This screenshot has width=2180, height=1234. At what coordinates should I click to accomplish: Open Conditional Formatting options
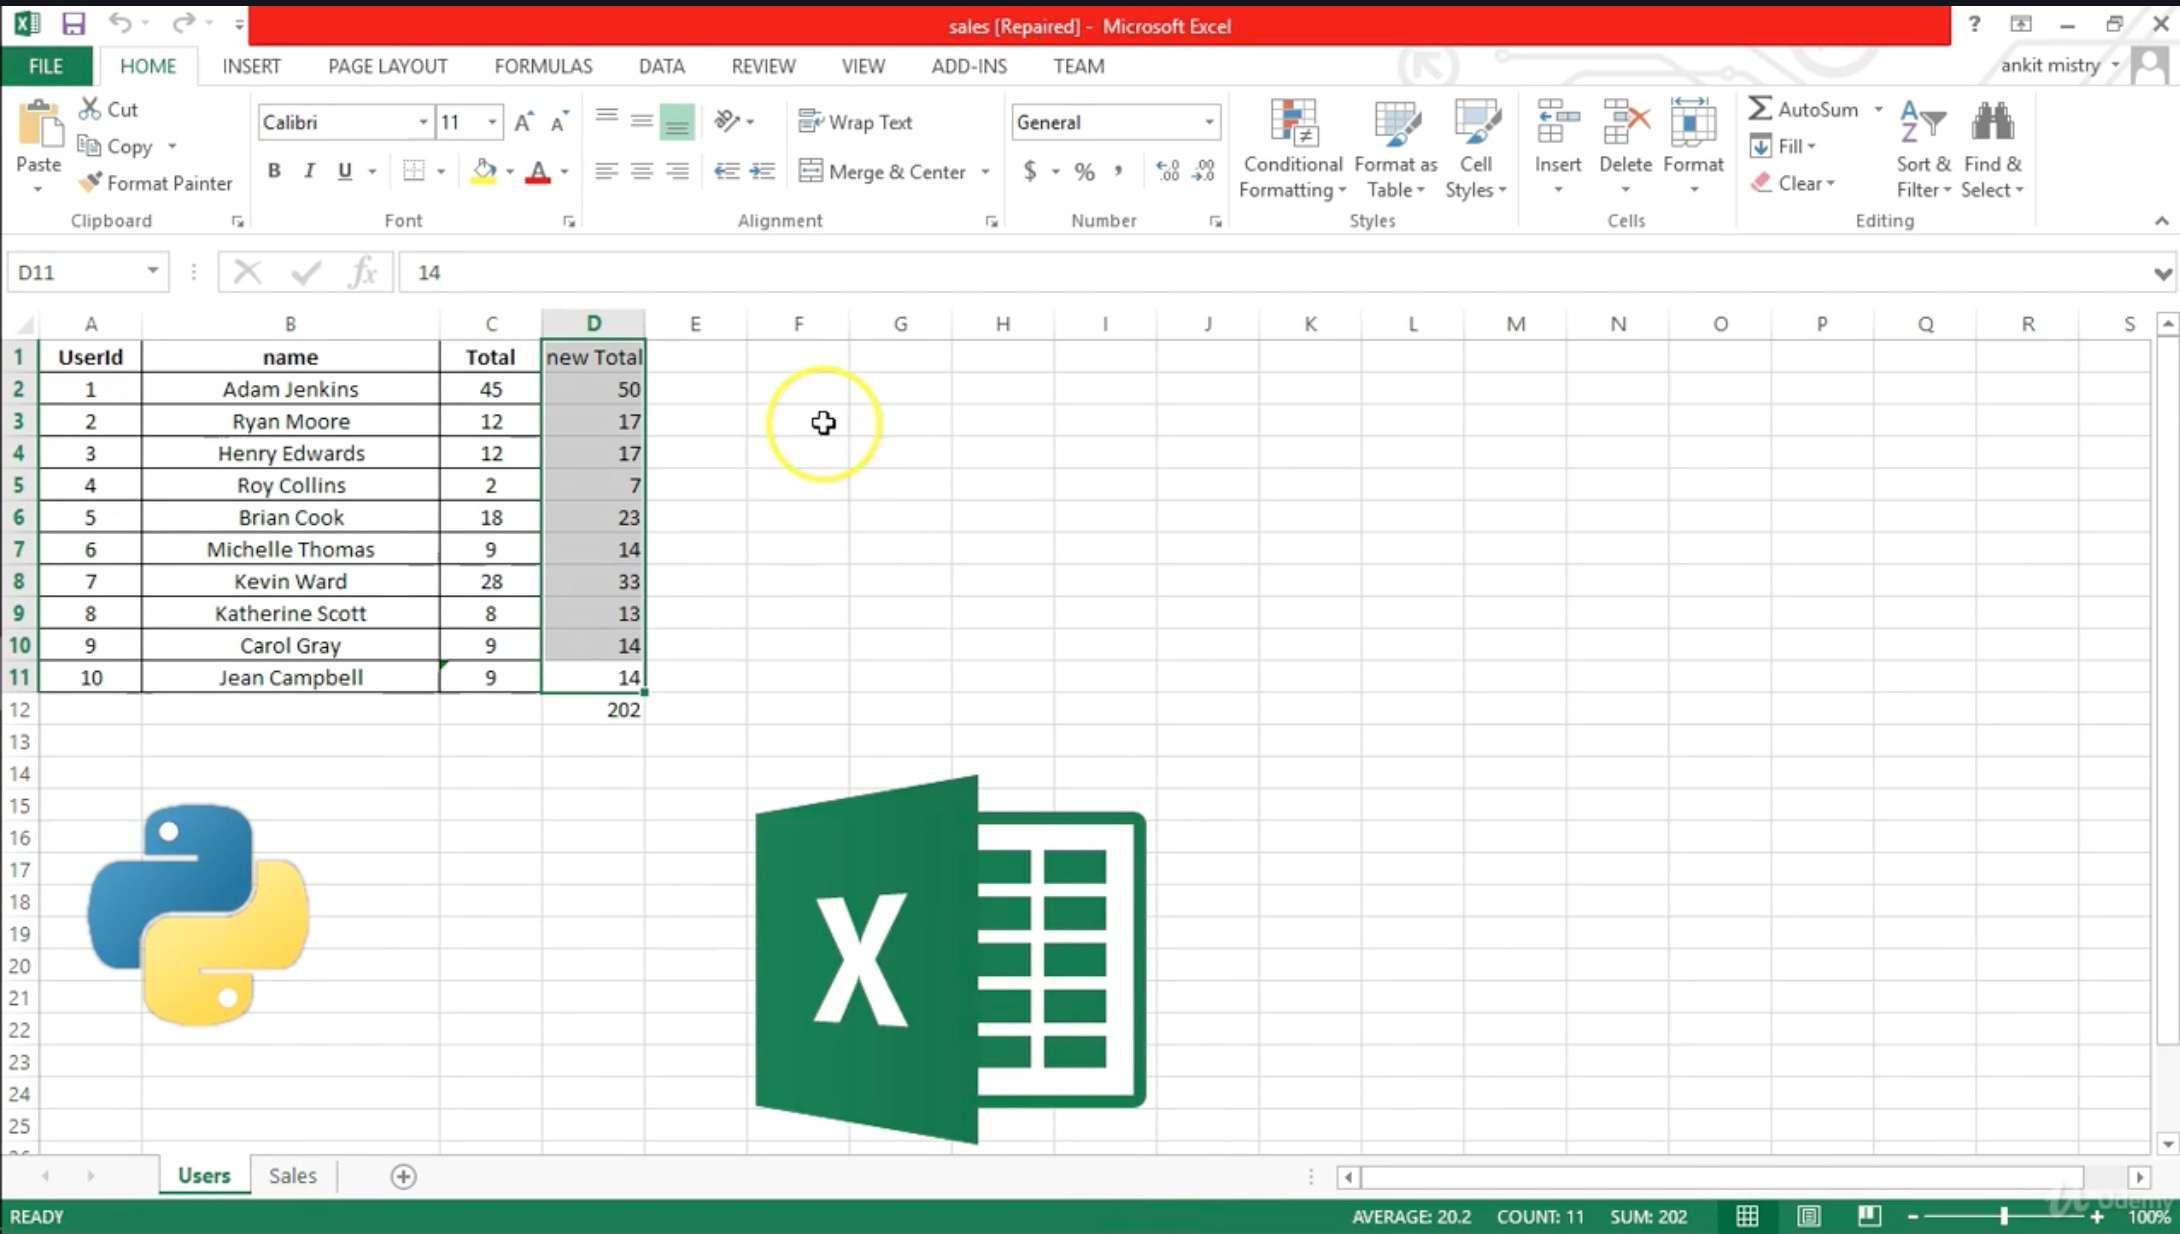tap(1292, 148)
